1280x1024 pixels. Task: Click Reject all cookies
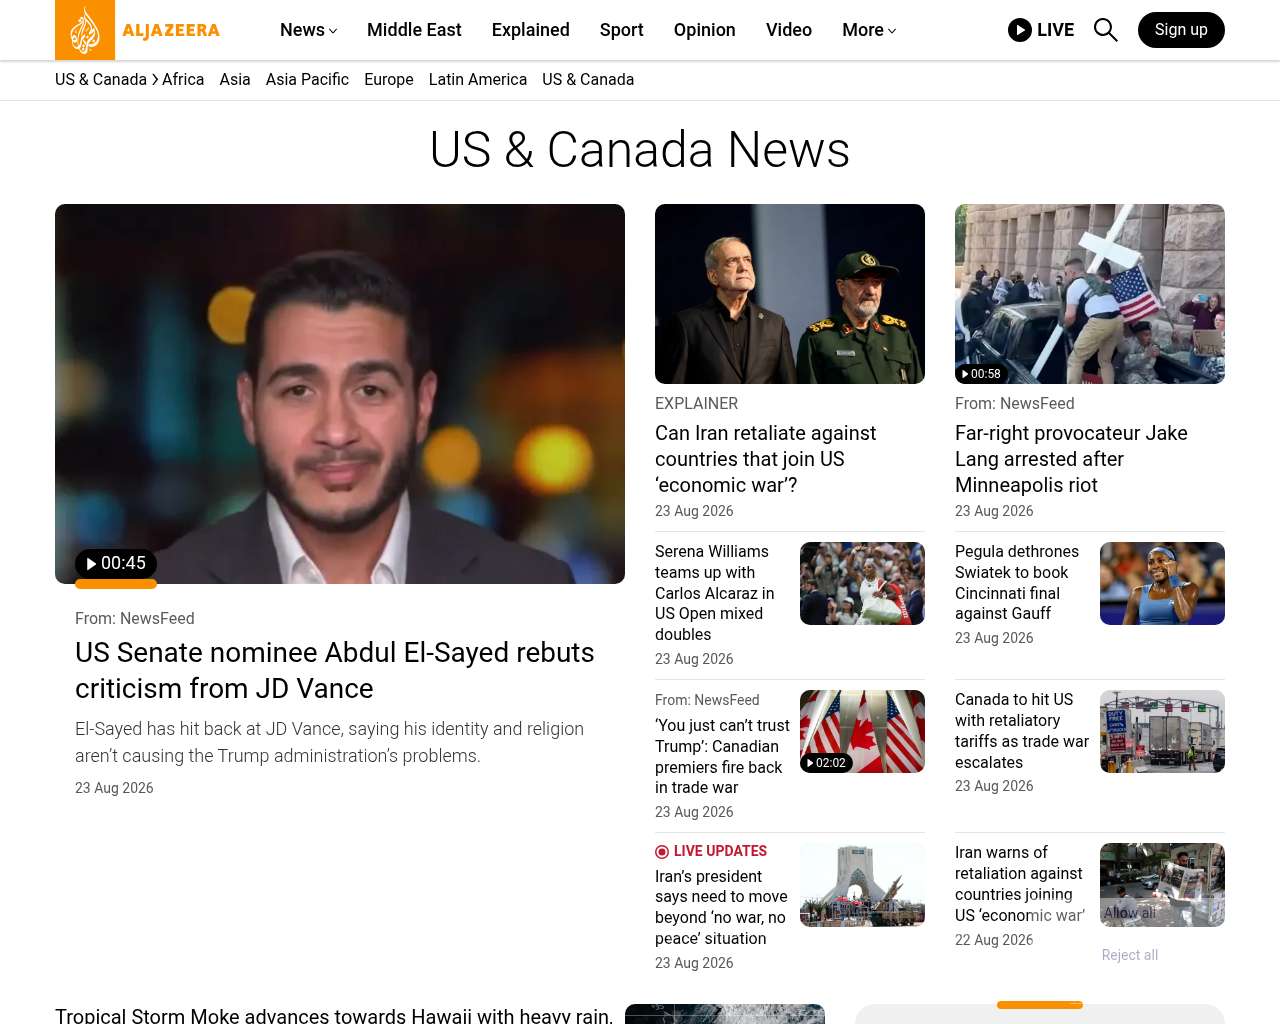tap(1130, 955)
